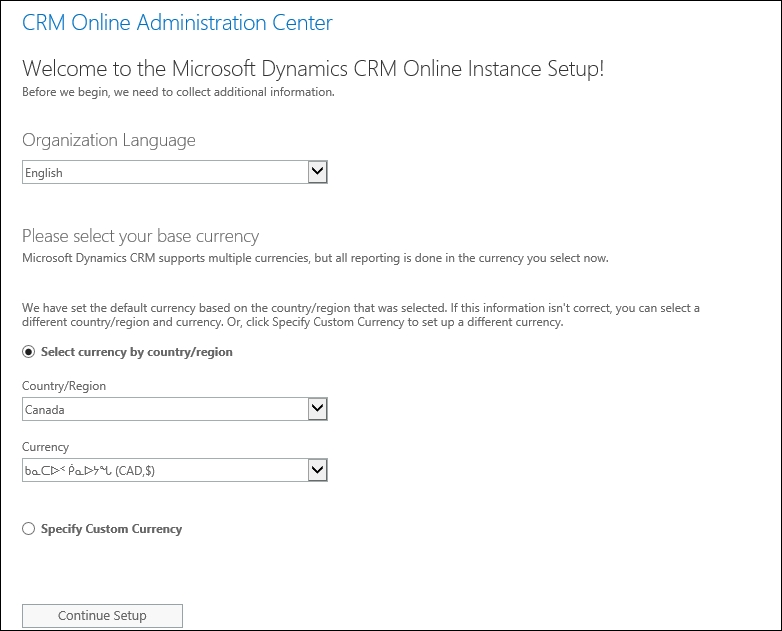Viewport: 782px width, 631px height.
Task: Expand the Country/Region dropdown arrow
Action: pyautogui.click(x=317, y=409)
